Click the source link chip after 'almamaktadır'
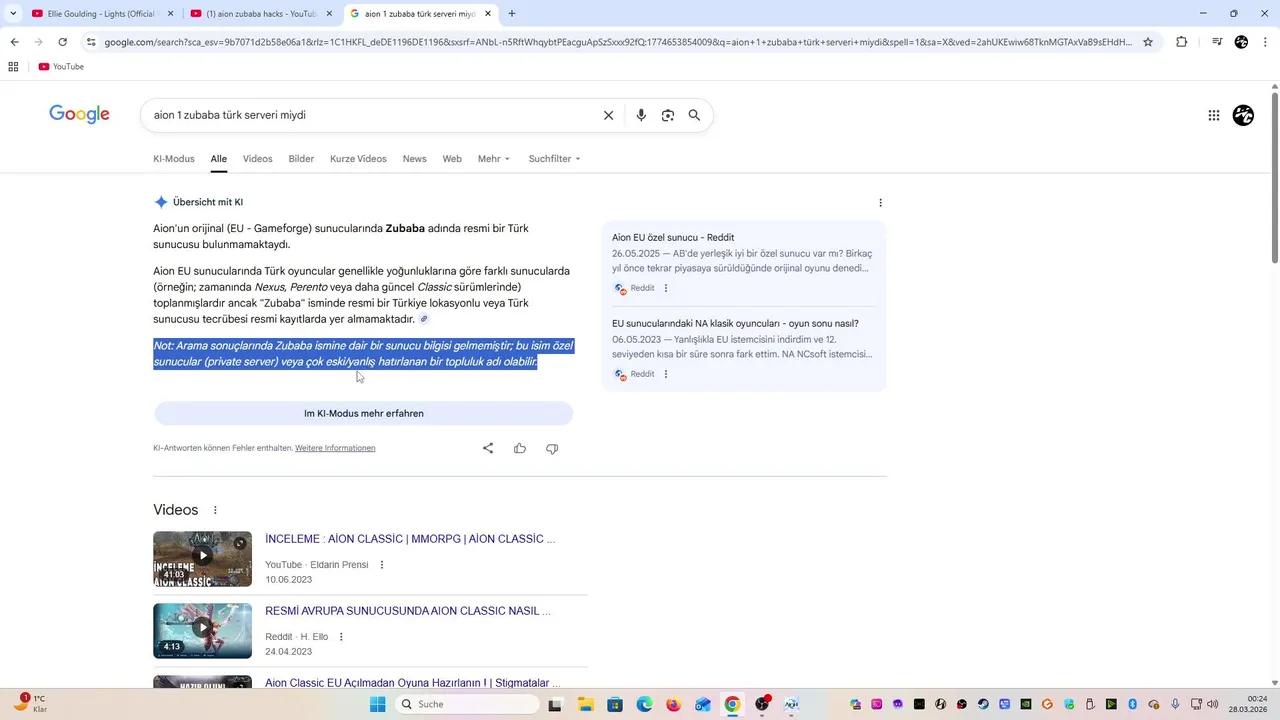This screenshot has width=1280, height=720. point(424,319)
